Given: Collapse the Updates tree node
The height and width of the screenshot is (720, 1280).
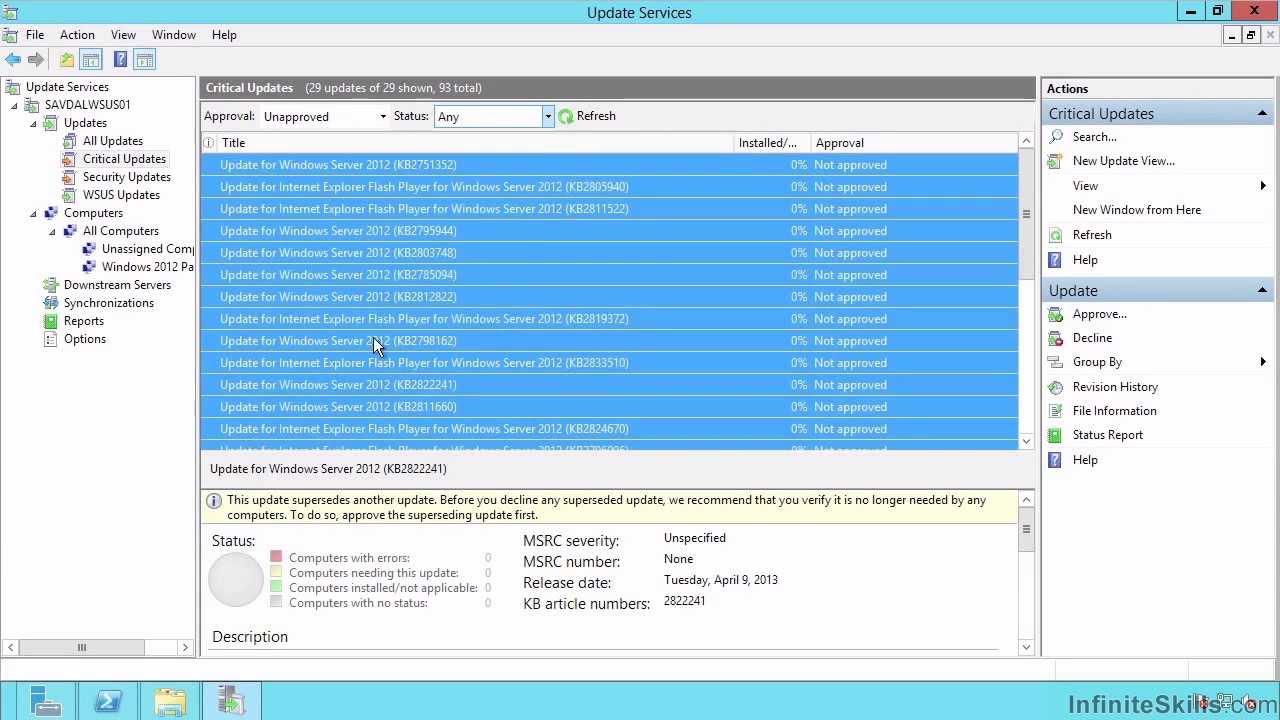Looking at the screenshot, I should pos(33,123).
